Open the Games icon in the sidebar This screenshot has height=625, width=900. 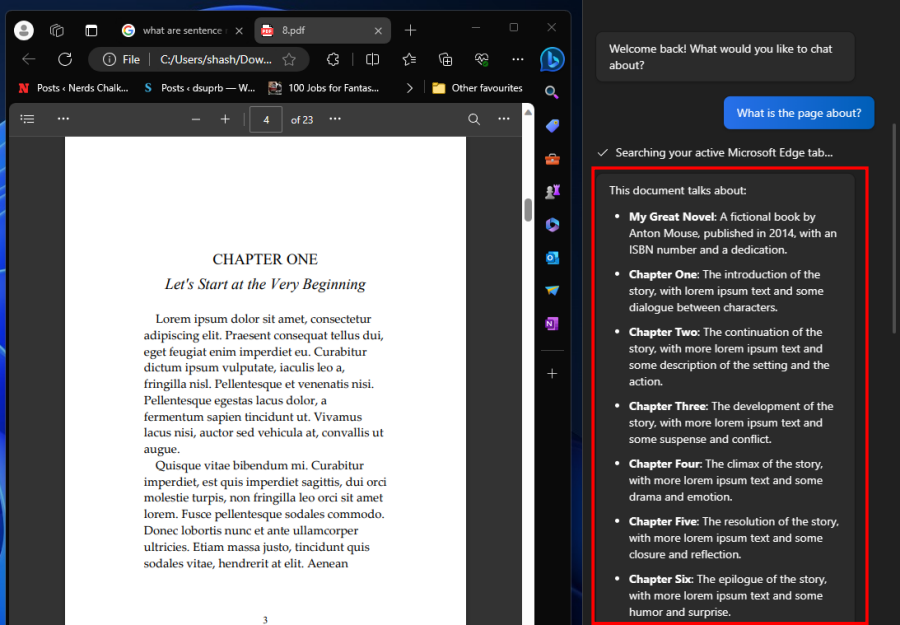pyautogui.click(x=552, y=191)
